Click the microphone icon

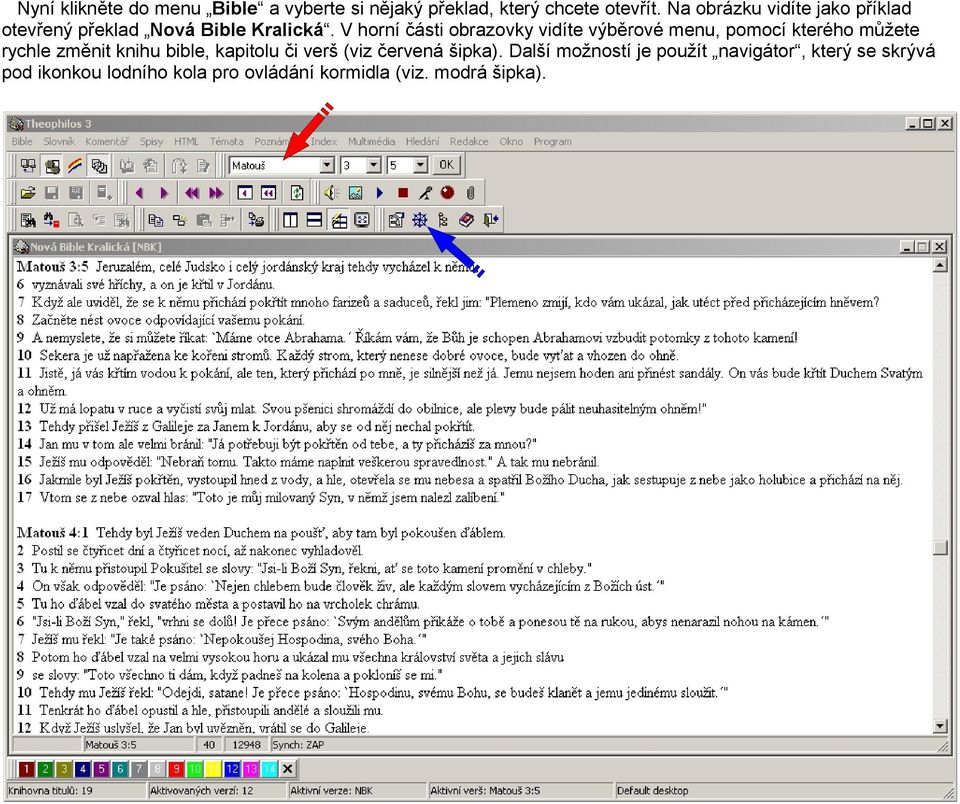pyautogui.click(x=425, y=193)
